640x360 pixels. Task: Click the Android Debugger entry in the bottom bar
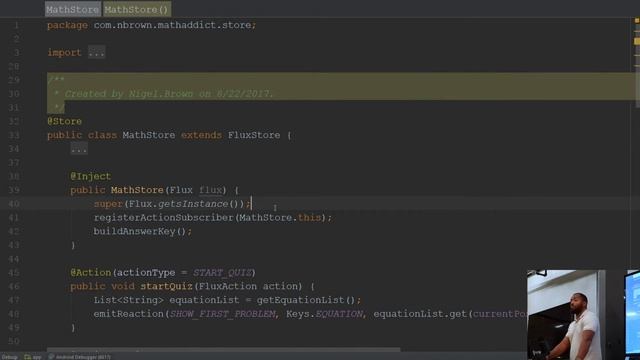pyautogui.click(x=80, y=357)
